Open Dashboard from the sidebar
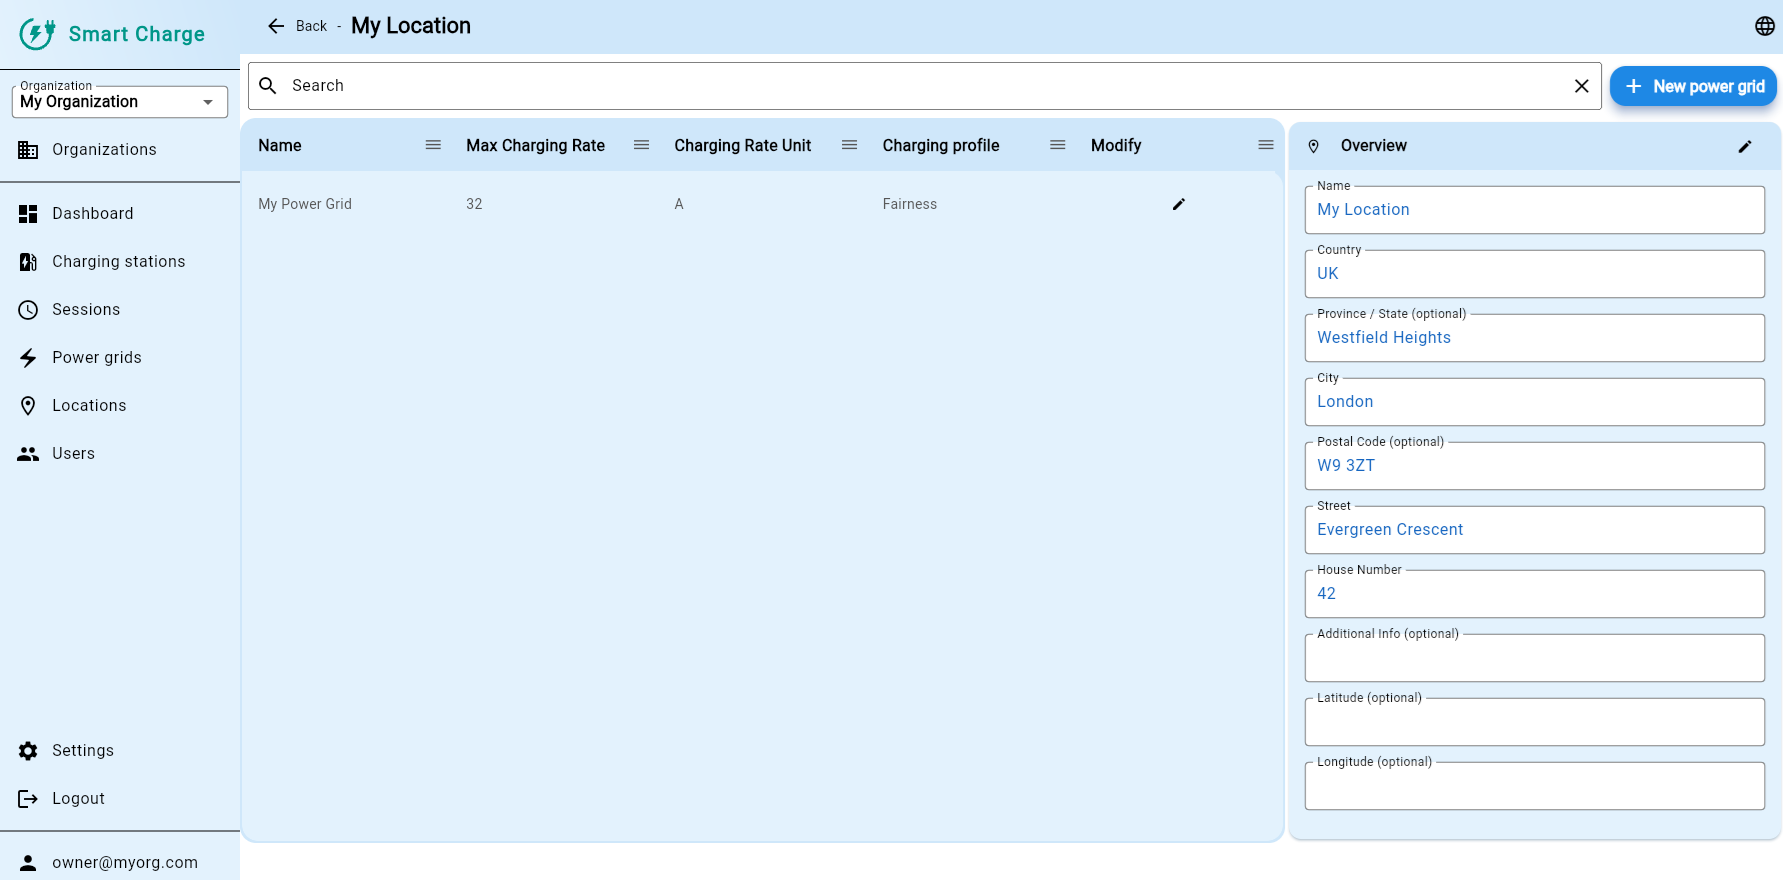This screenshot has height=880, width=1783. pyautogui.click(x=92, y=214)
